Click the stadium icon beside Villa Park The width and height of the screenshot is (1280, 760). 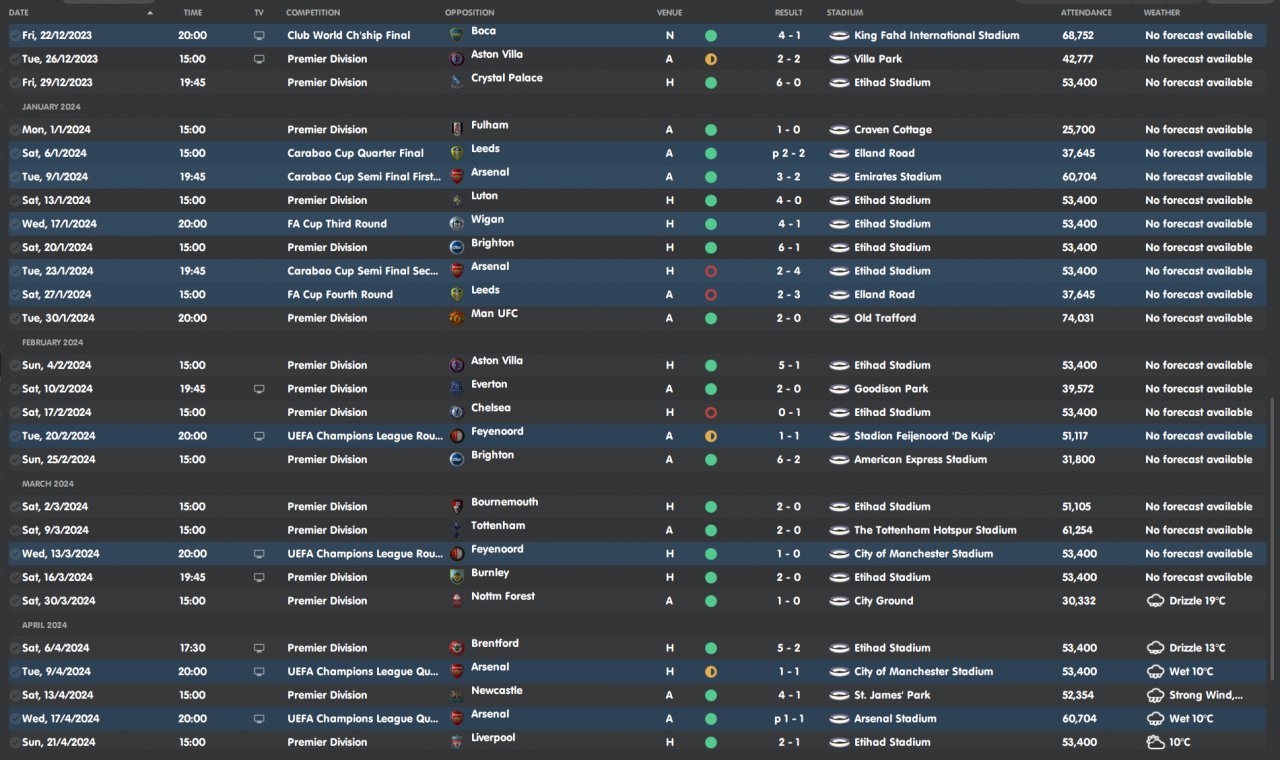839,59
